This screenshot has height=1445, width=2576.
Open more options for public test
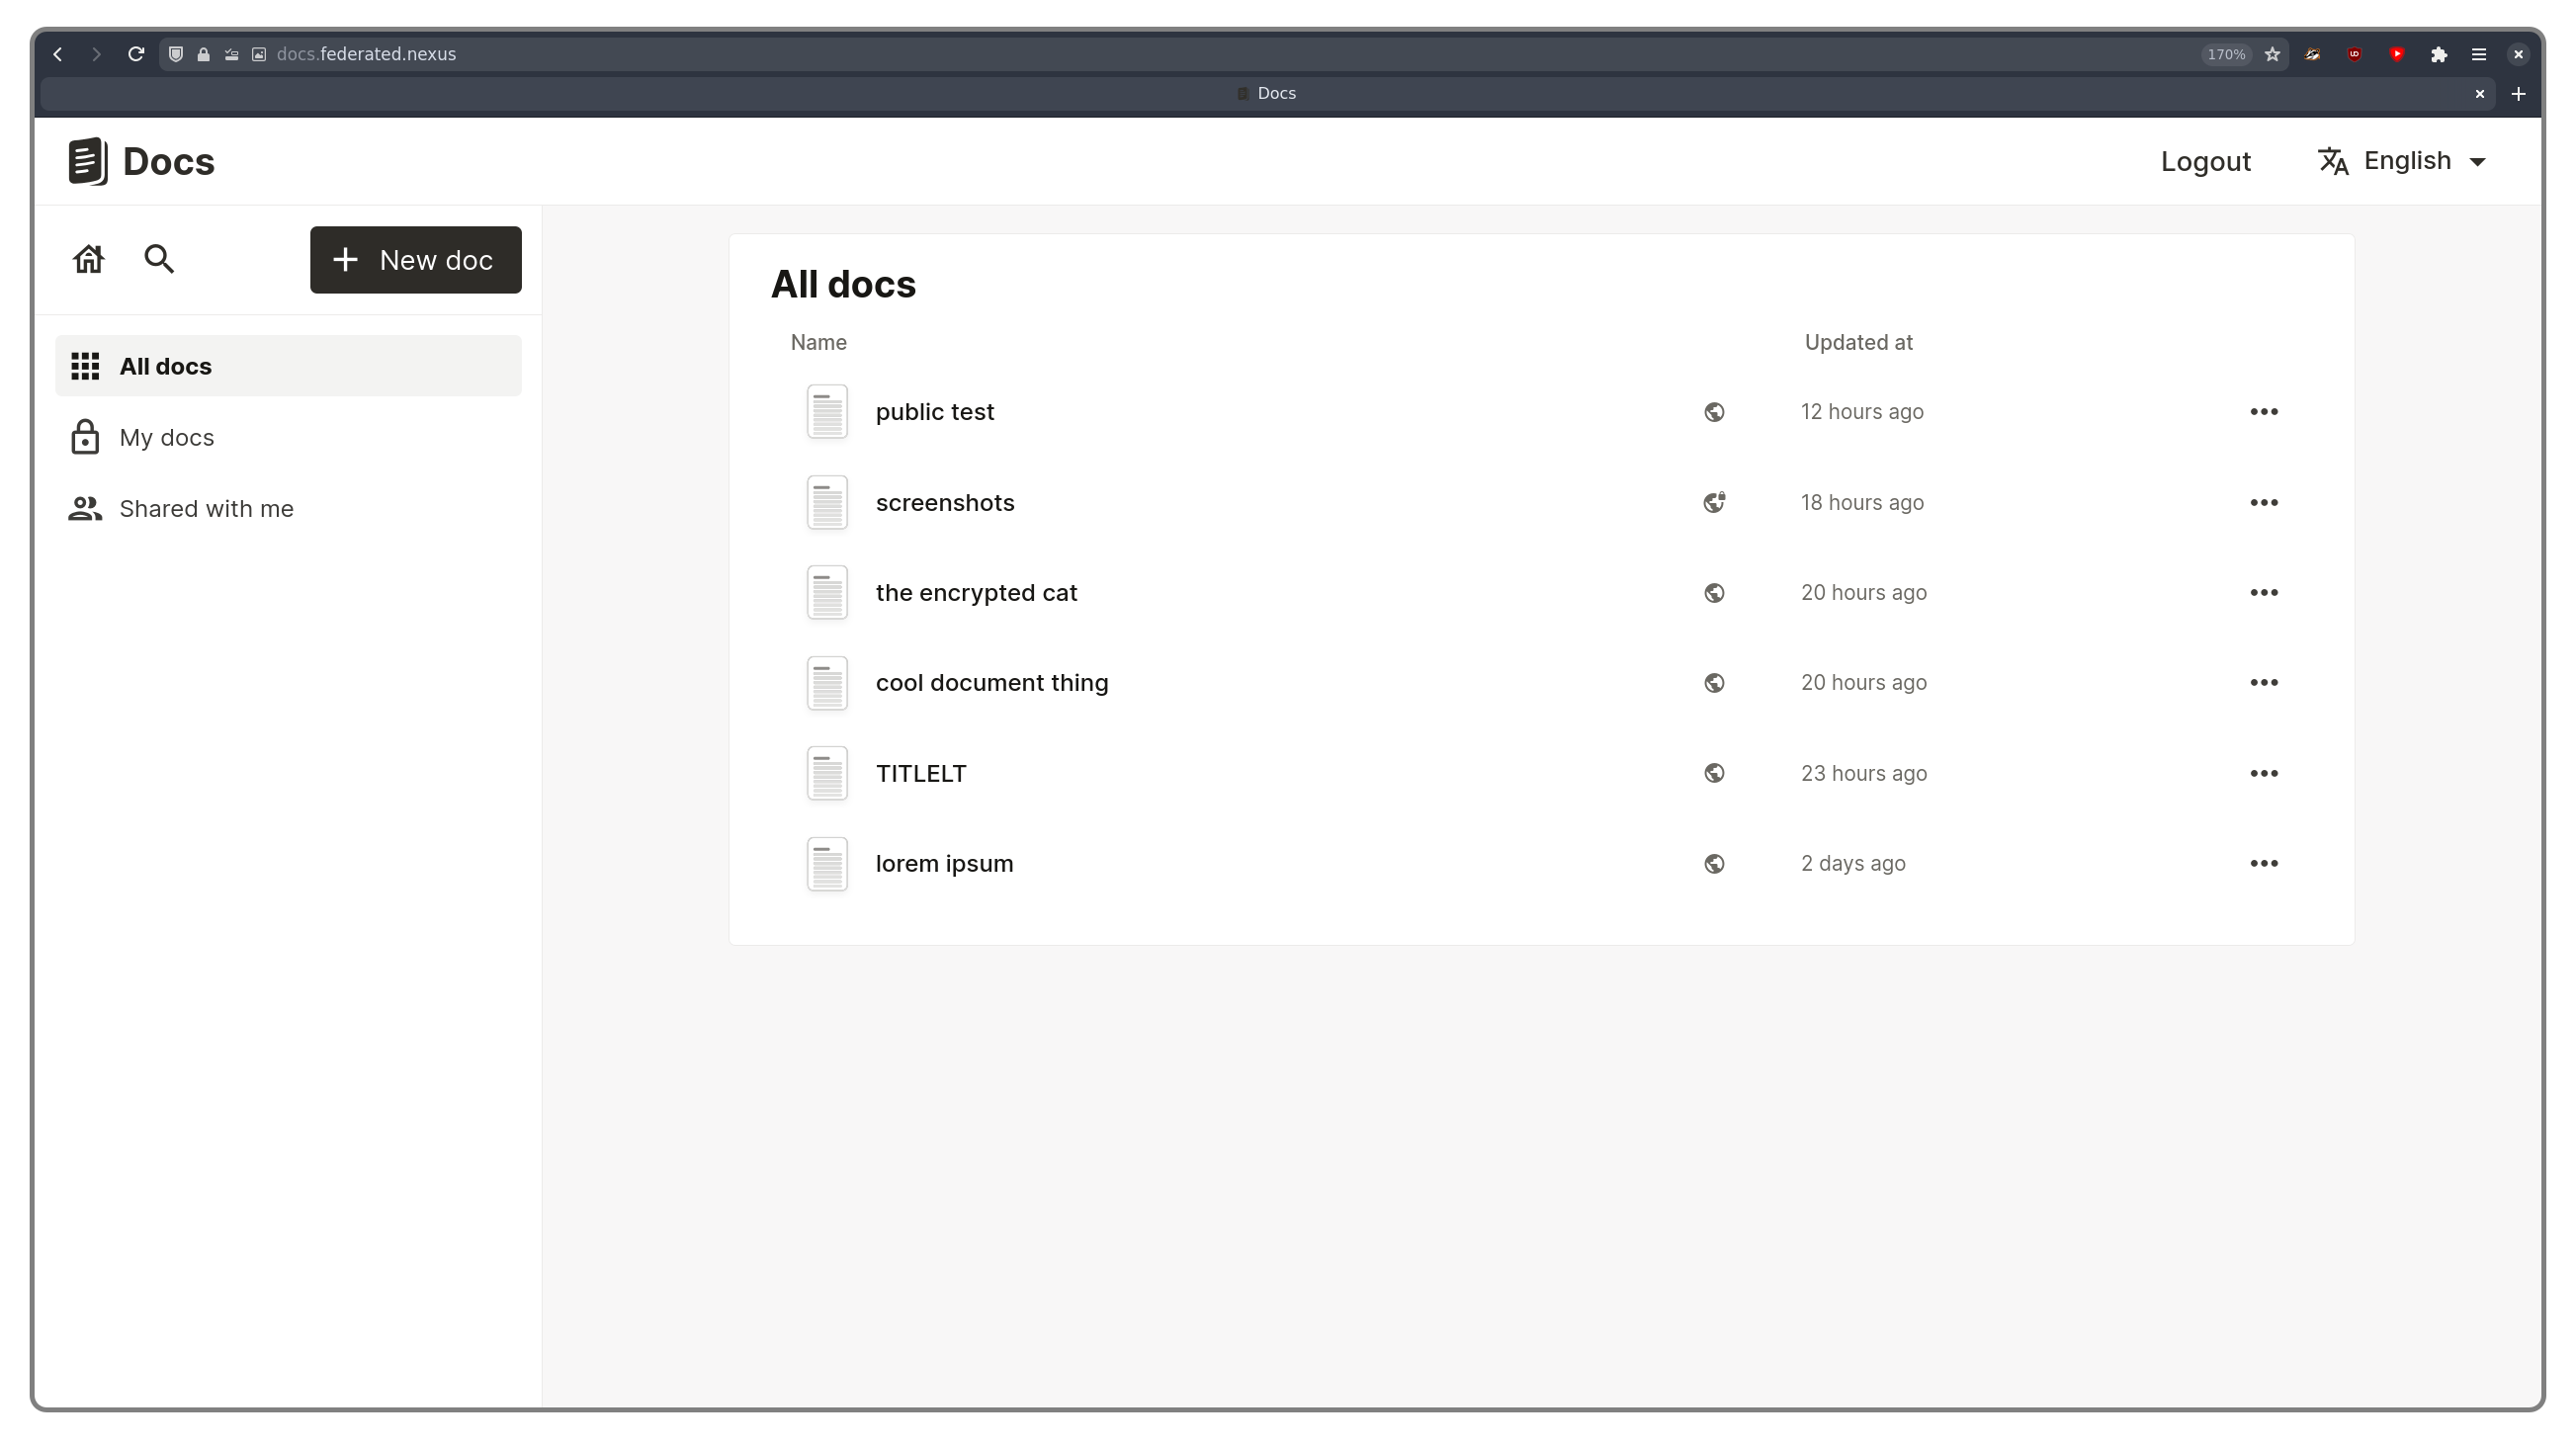[x=2263, y=412]
